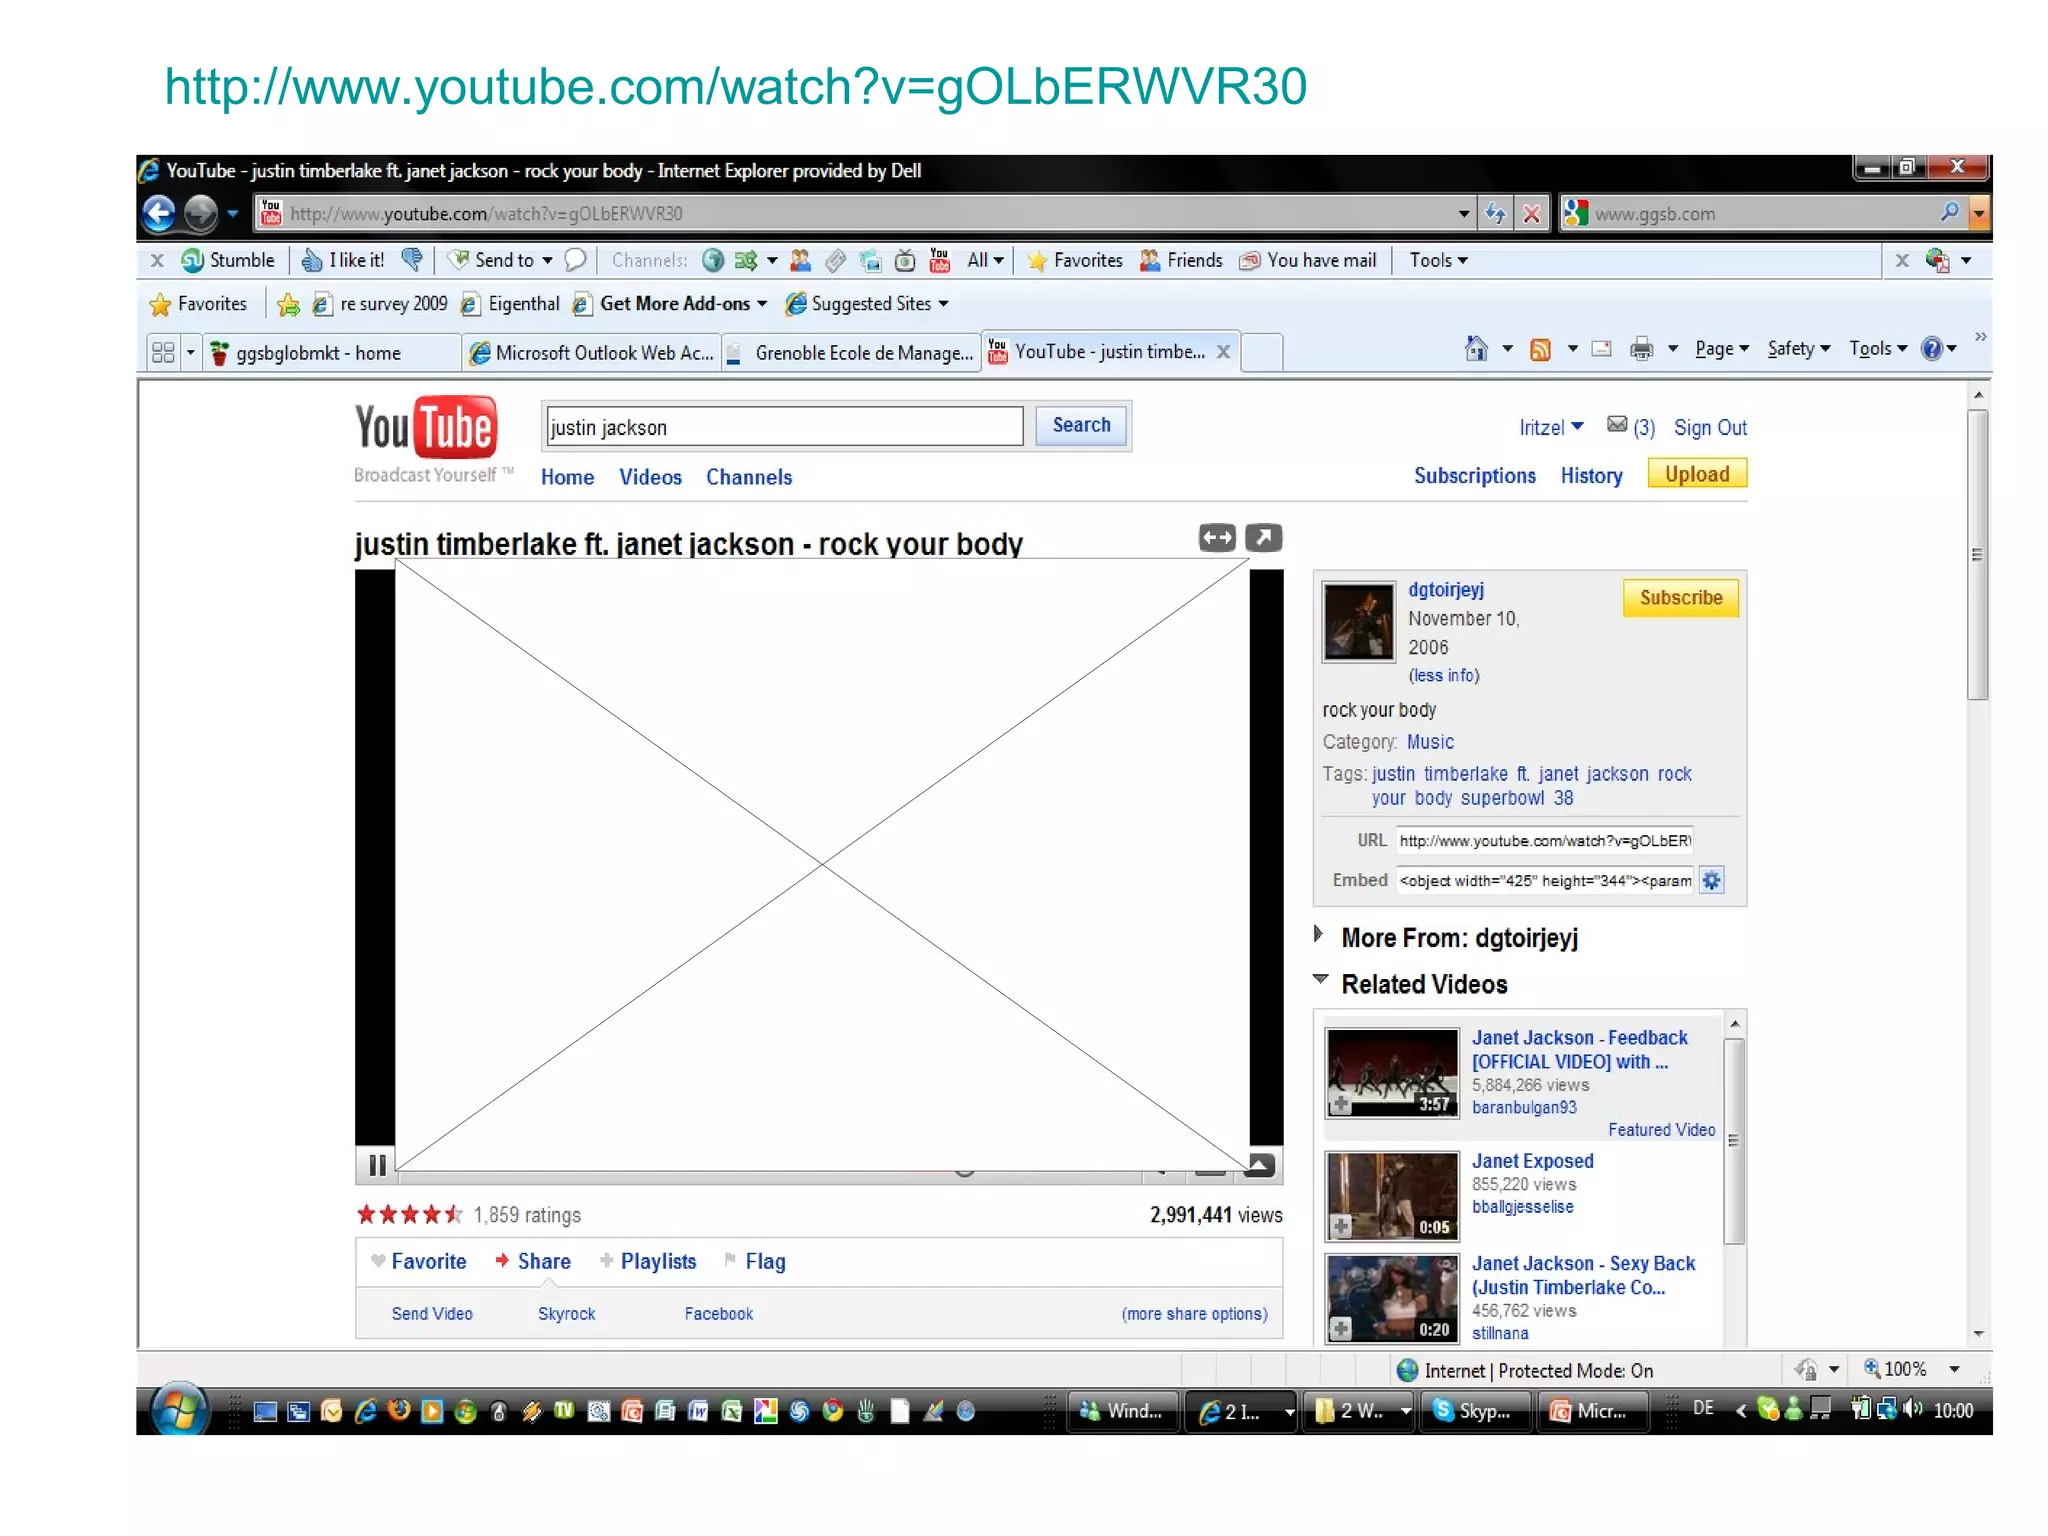The width and height of the screenshot is (2048, 1536).
Task: Click the YouTube channel icon in StumbleUpon toolbar
Action: (x=939, y=260)
